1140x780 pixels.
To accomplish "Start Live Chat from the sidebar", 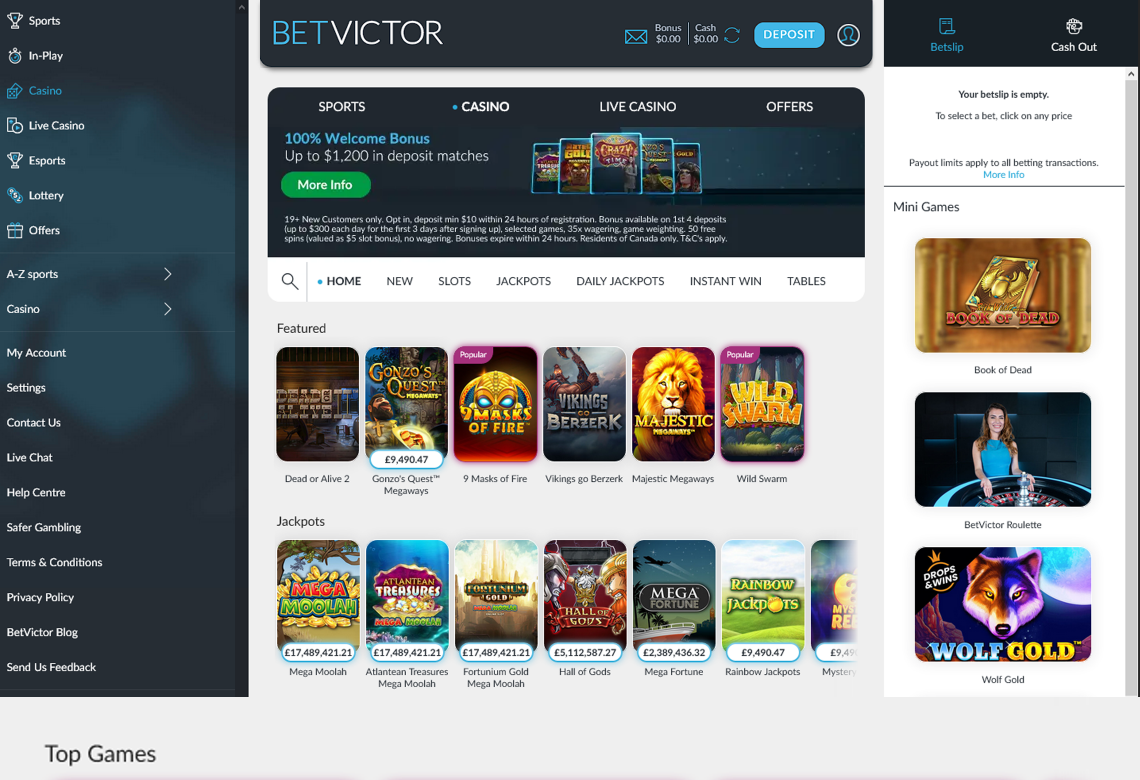I will coord(30,457).
